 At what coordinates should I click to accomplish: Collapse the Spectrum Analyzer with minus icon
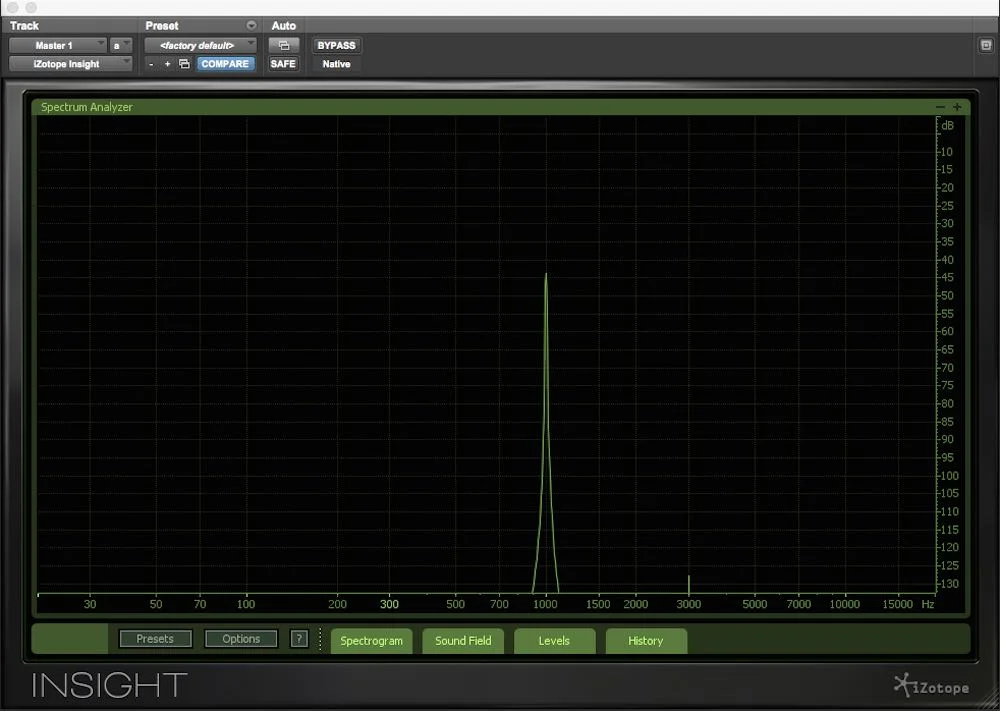click(x=940, y=107)
